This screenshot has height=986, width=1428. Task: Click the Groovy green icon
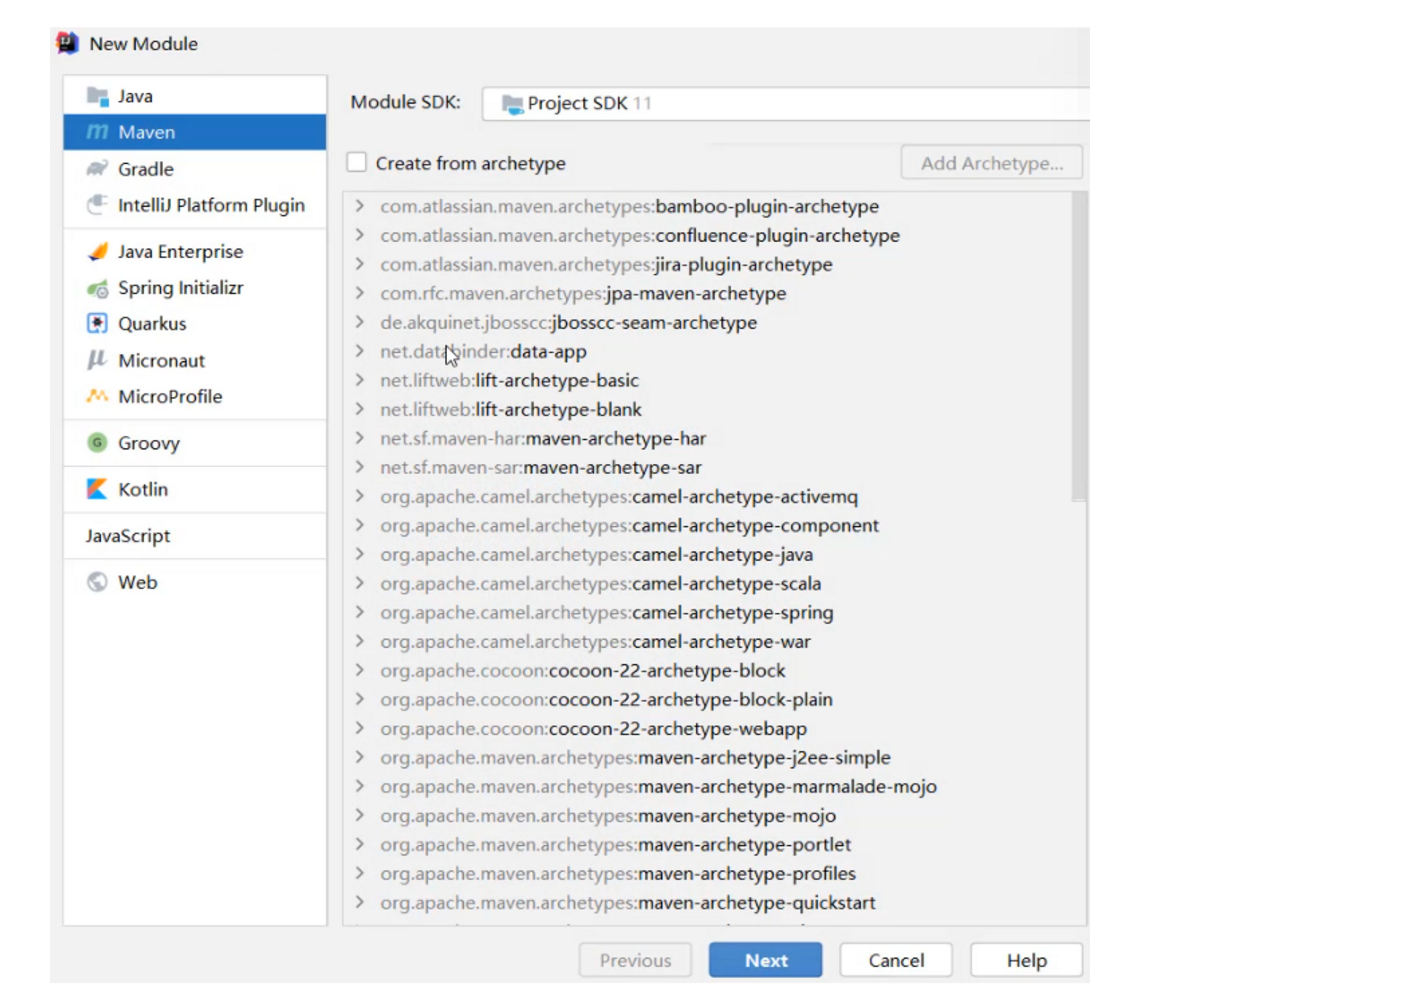click(97, 442)
